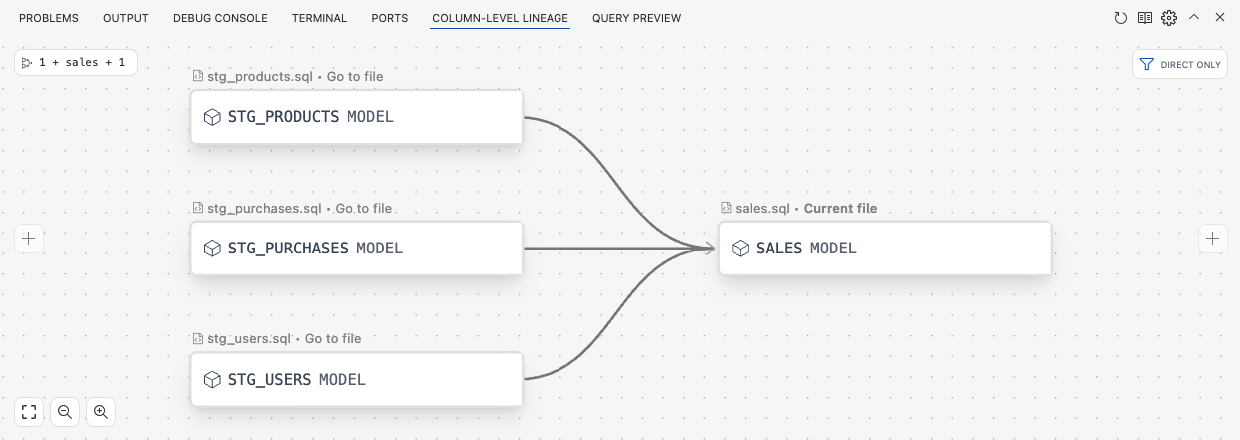The width and height of the screenshot is (1240, 440).
Task: Select the STG_PURCHASES model node
Action: pos(356,248)
